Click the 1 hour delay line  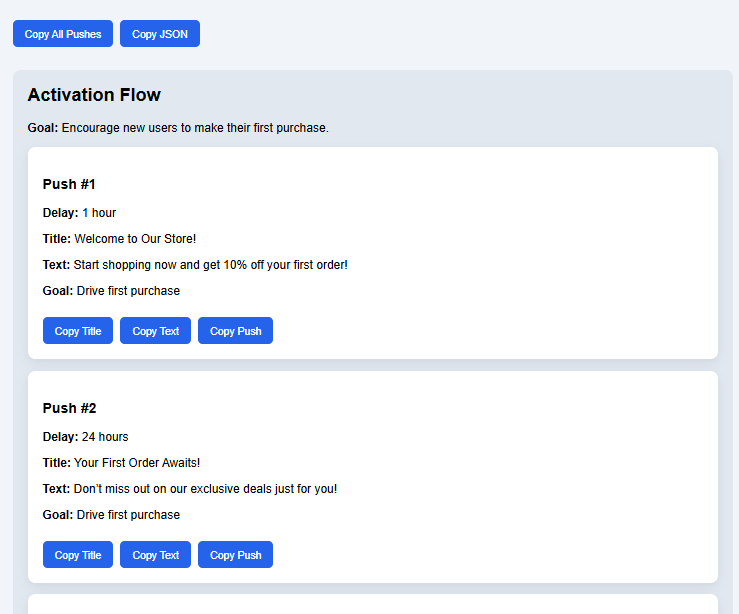pyautogui.click(x=80, y=213)
